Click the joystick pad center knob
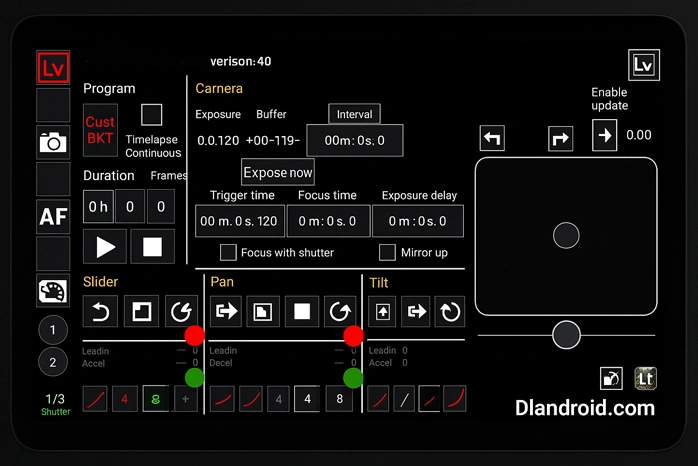This screenshot has width=698, height=466. tap(566, 235)
